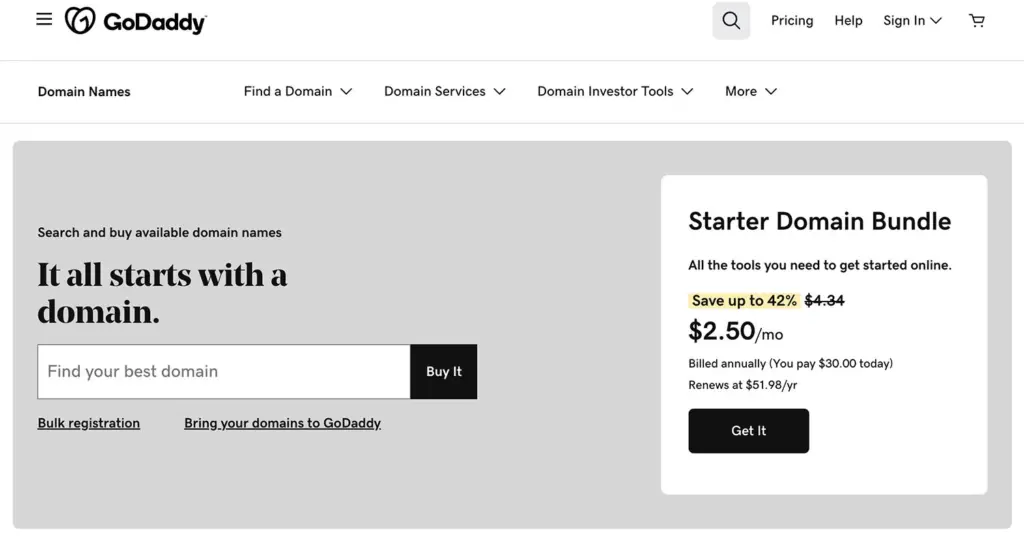This screenshot has height=543, width=1024.
Task: Go to the Pricing page
Action: click(792, 21)
